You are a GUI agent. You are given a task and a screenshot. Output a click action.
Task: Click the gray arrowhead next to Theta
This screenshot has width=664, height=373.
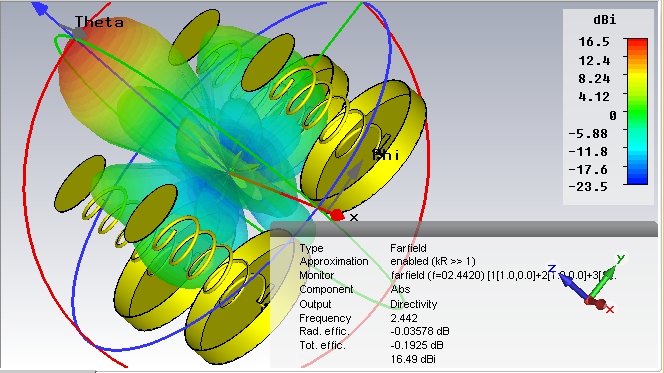77,32
